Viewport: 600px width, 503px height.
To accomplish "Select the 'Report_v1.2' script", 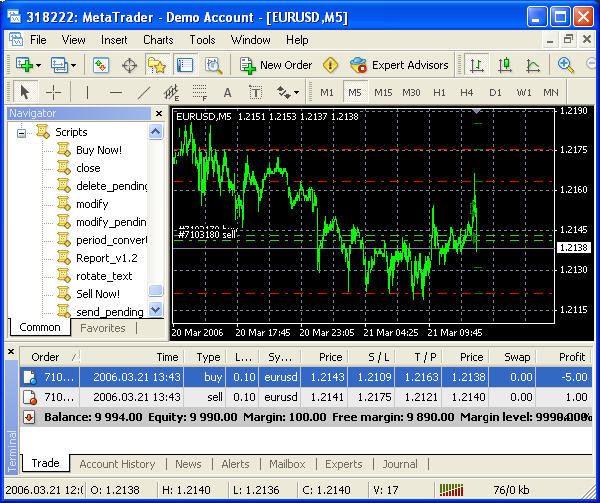I will (107, 258).
